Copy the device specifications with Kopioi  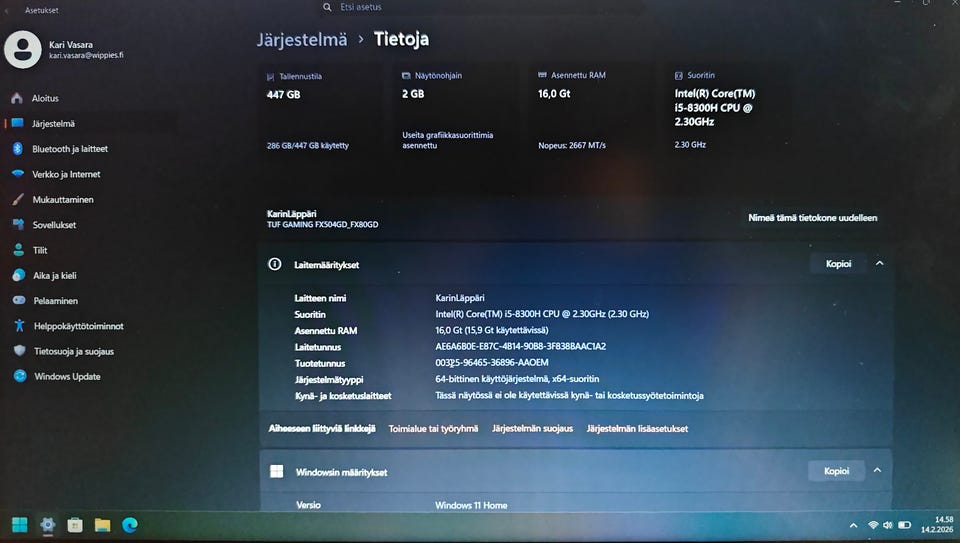[838, 264]
